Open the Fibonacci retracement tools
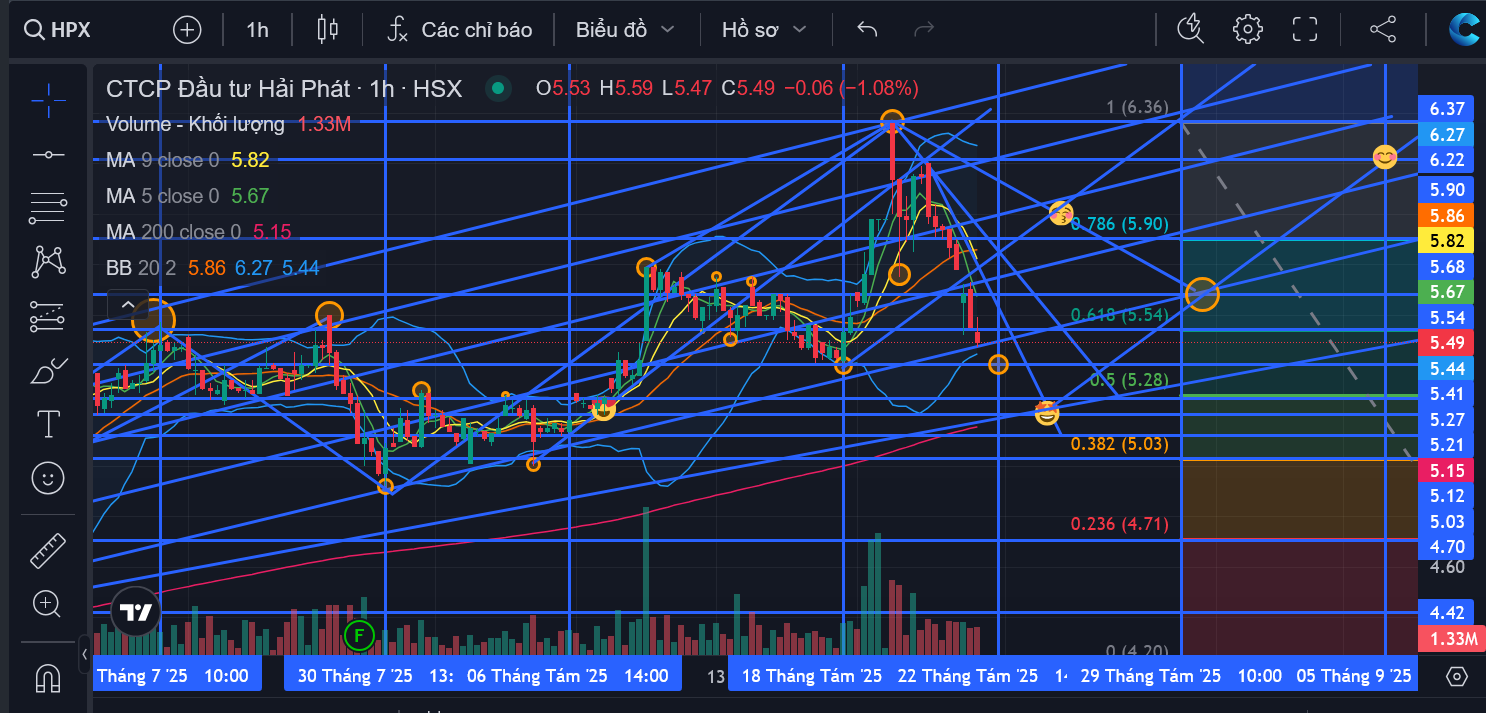This screenshot has width=1486, height=713. (x=48, y=208)
